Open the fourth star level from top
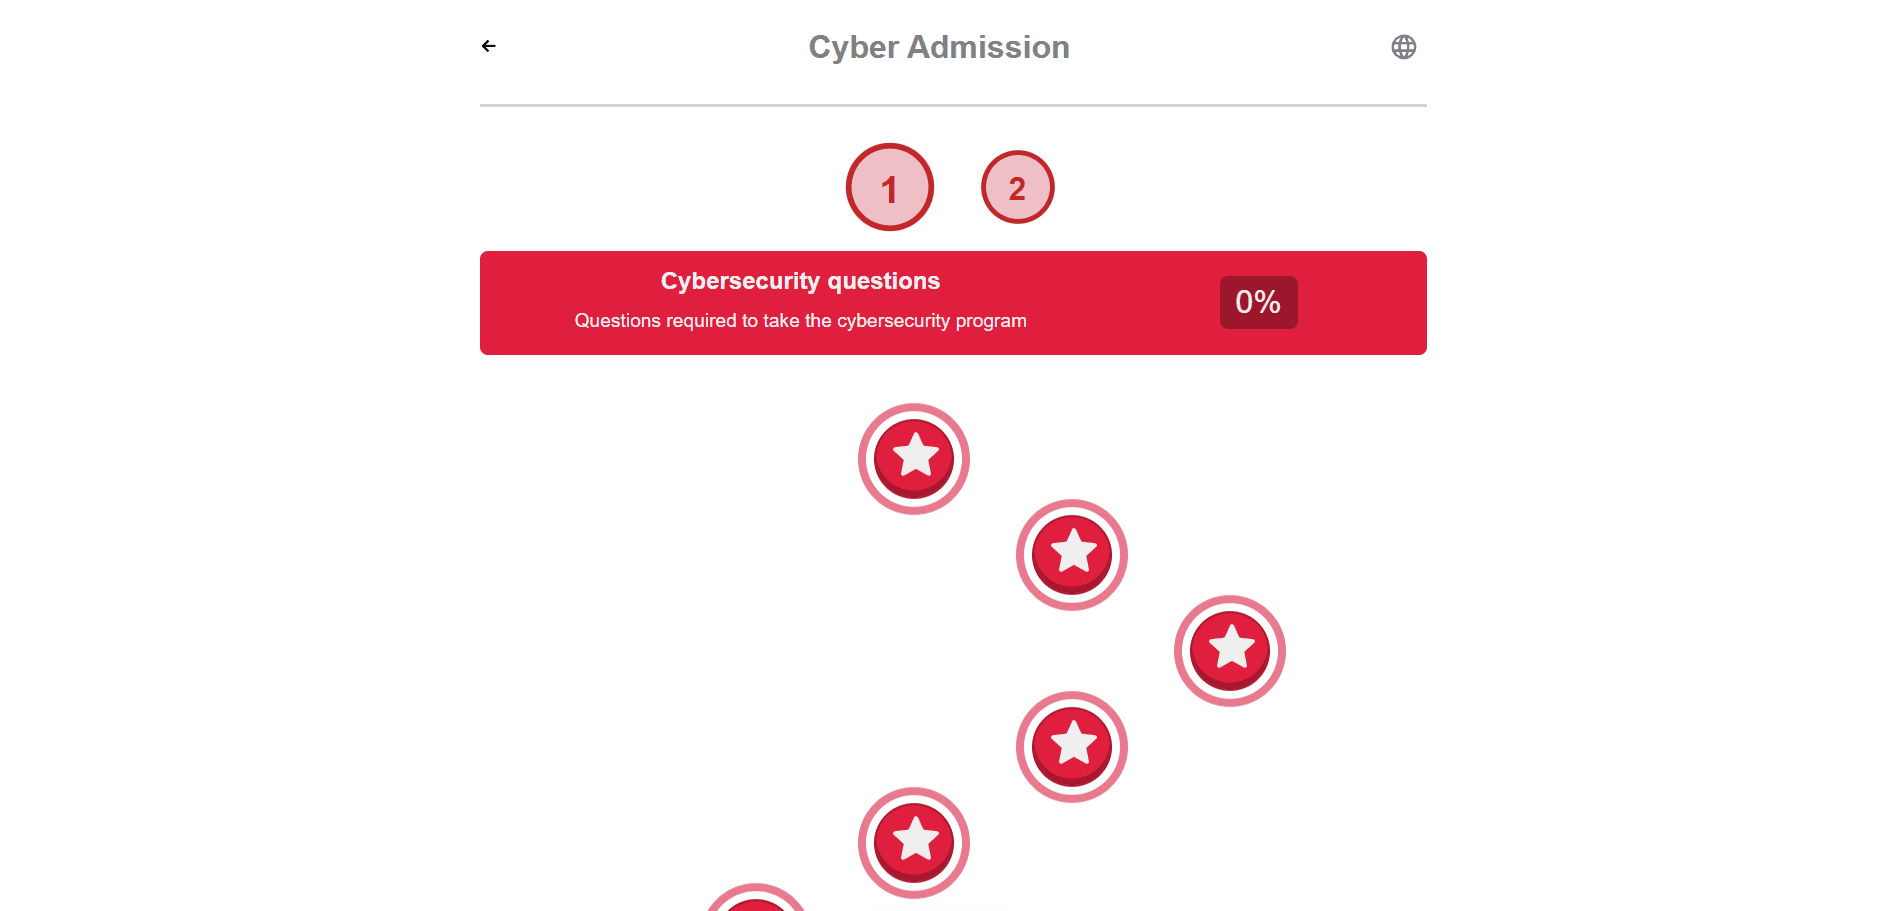The width and height of the screenshot is (1893, 911). pos(1072,747)
